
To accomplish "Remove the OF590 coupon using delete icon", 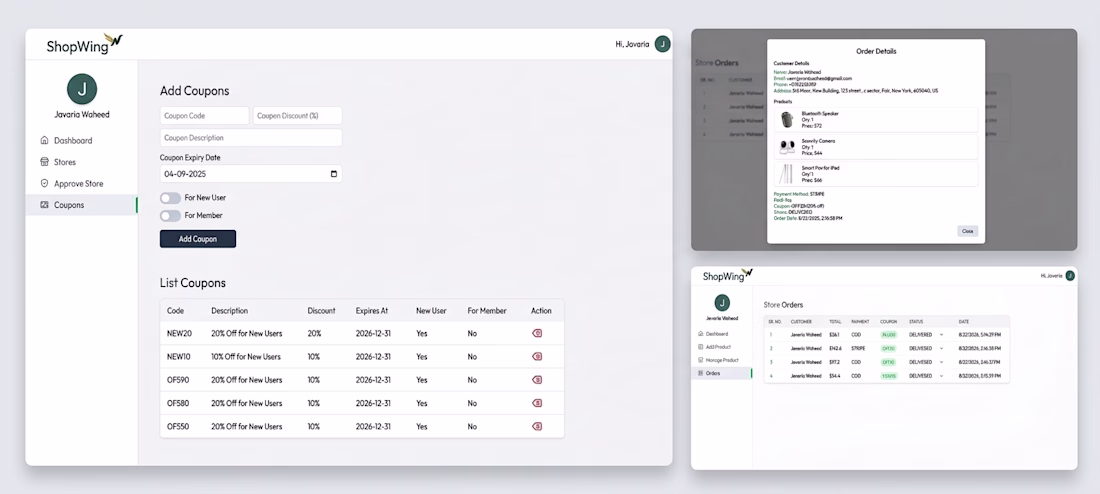I will 537,380.
